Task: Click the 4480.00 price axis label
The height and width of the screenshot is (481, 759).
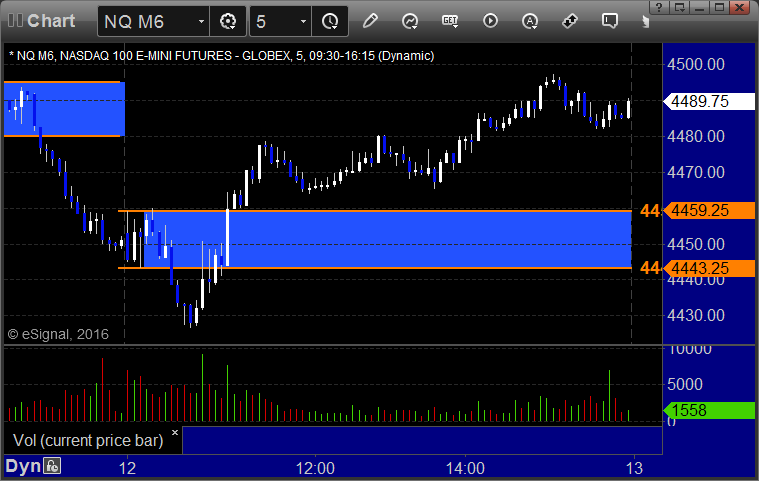Action: coord(696,136)
